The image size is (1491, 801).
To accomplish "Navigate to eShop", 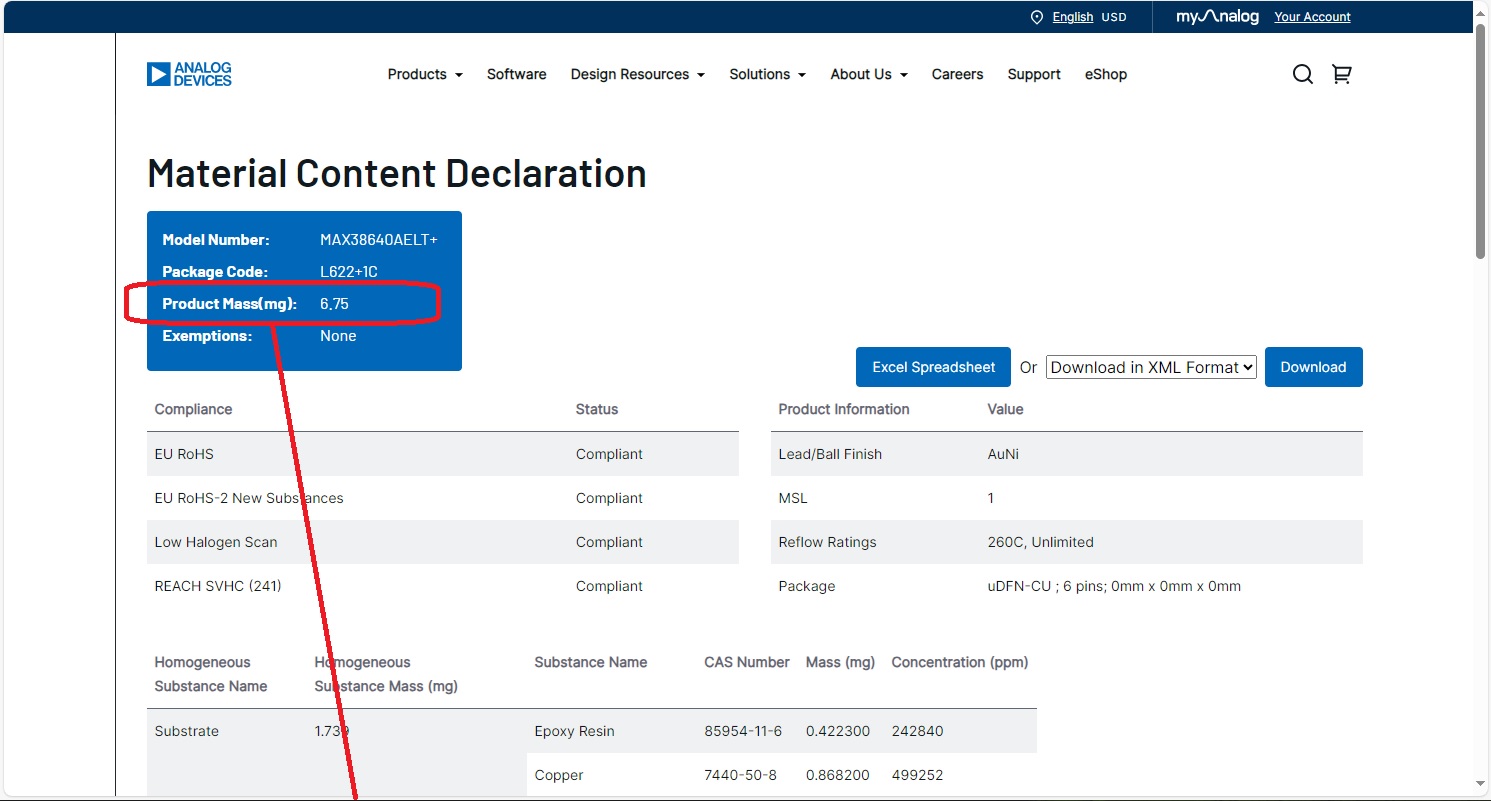I will 1106,74.
